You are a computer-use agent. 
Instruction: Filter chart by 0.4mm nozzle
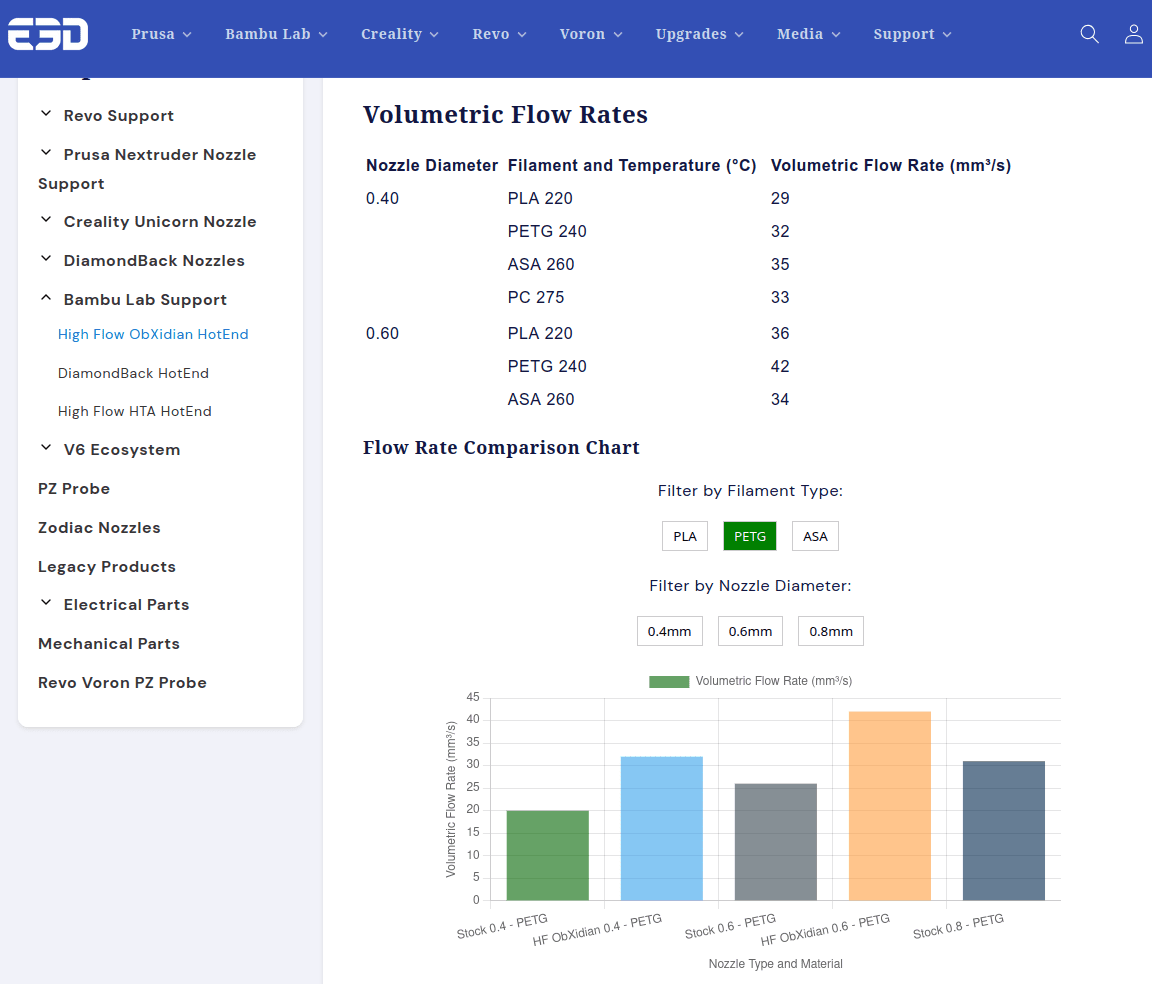tap(669, 631)
